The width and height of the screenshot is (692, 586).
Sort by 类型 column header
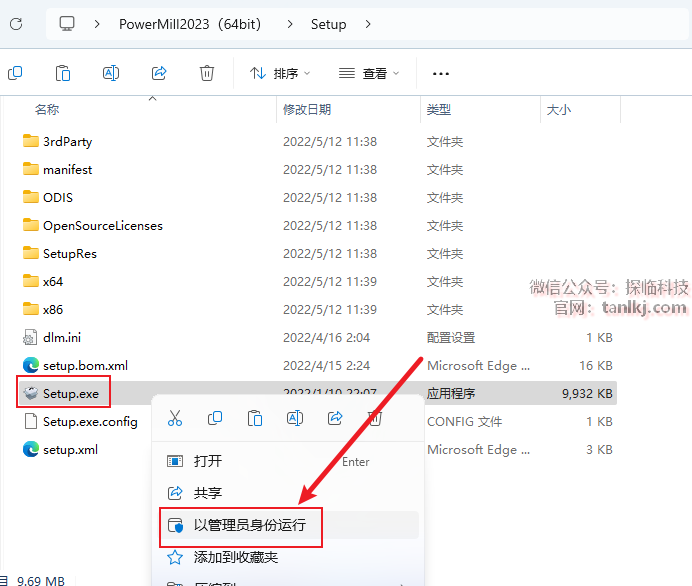click(x=439, y=109)
